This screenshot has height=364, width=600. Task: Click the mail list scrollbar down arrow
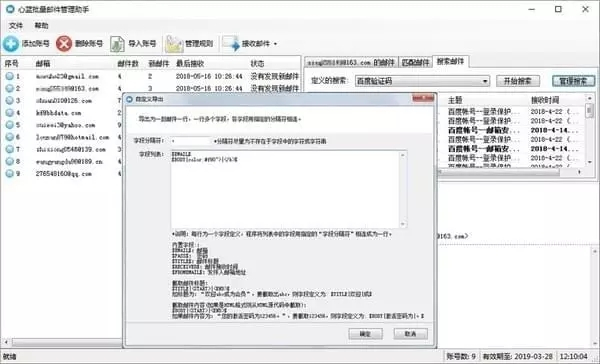pyautogui.click(x=589, y=162)
